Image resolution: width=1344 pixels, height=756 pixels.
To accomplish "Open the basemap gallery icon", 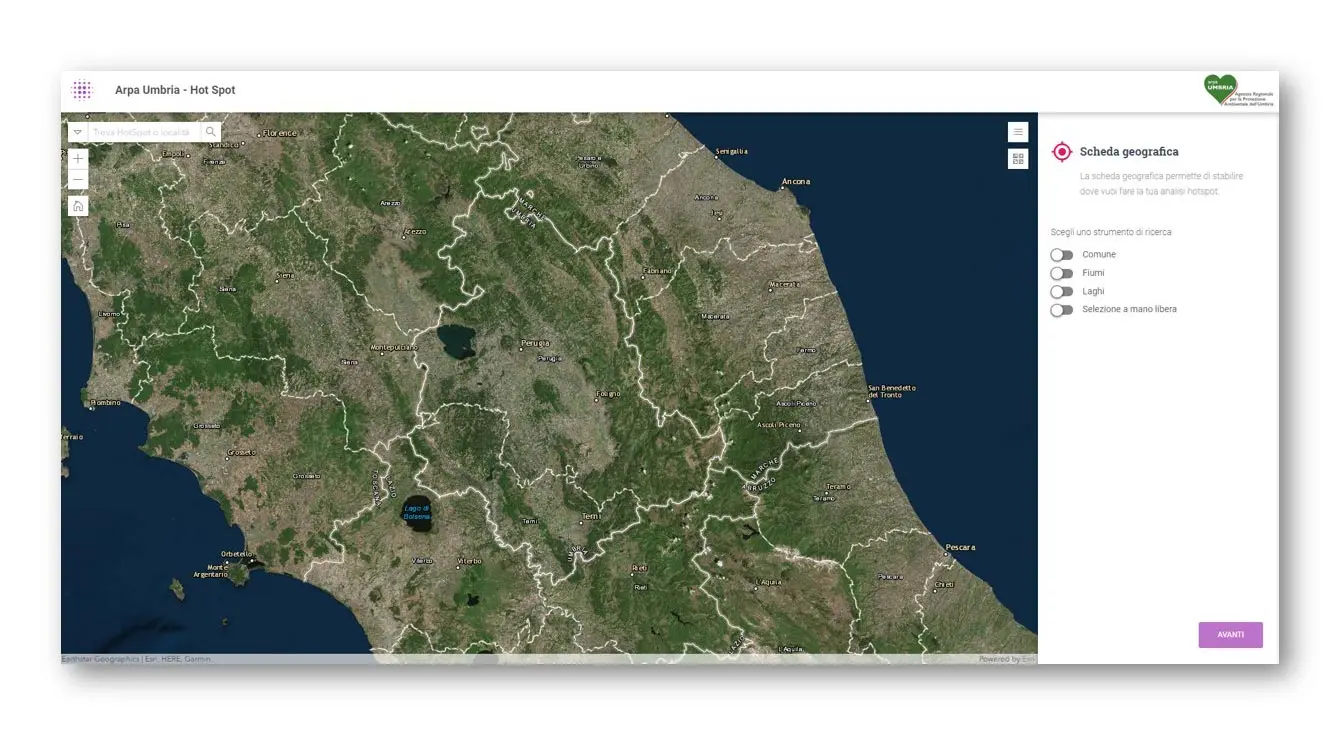I will [1018, 158].
